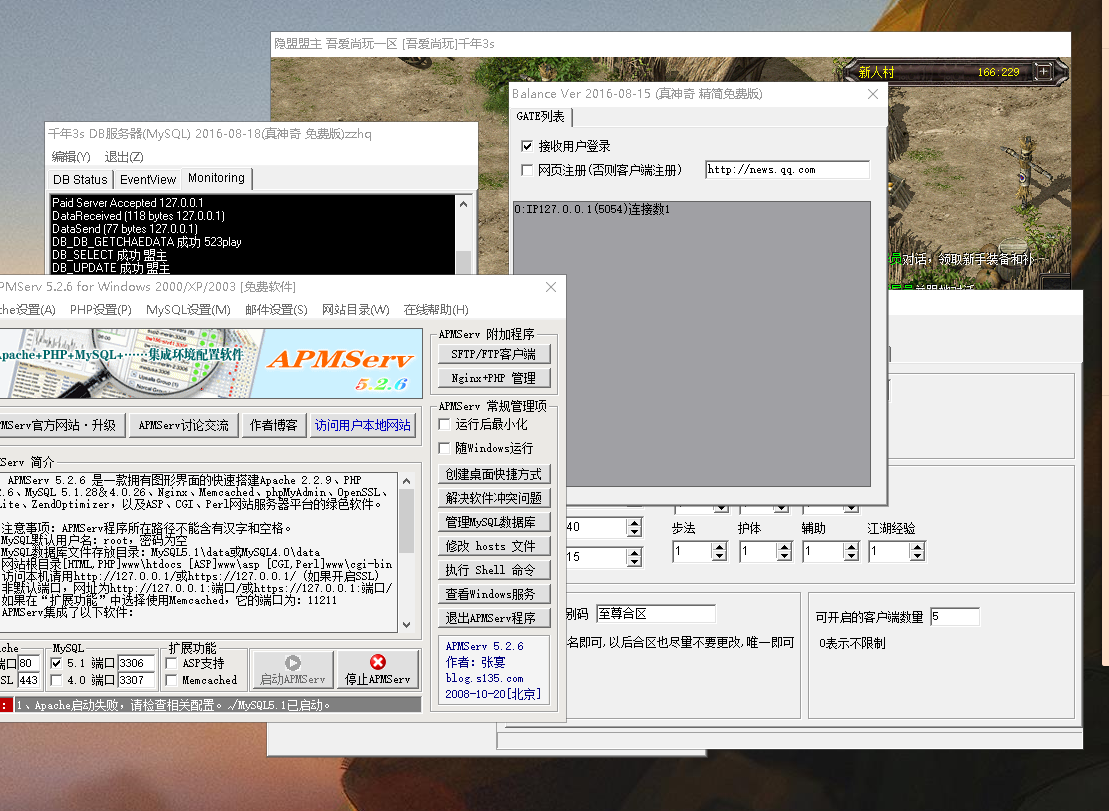
Task: Click the 启动APMServ play icon button
Action: 293,669
